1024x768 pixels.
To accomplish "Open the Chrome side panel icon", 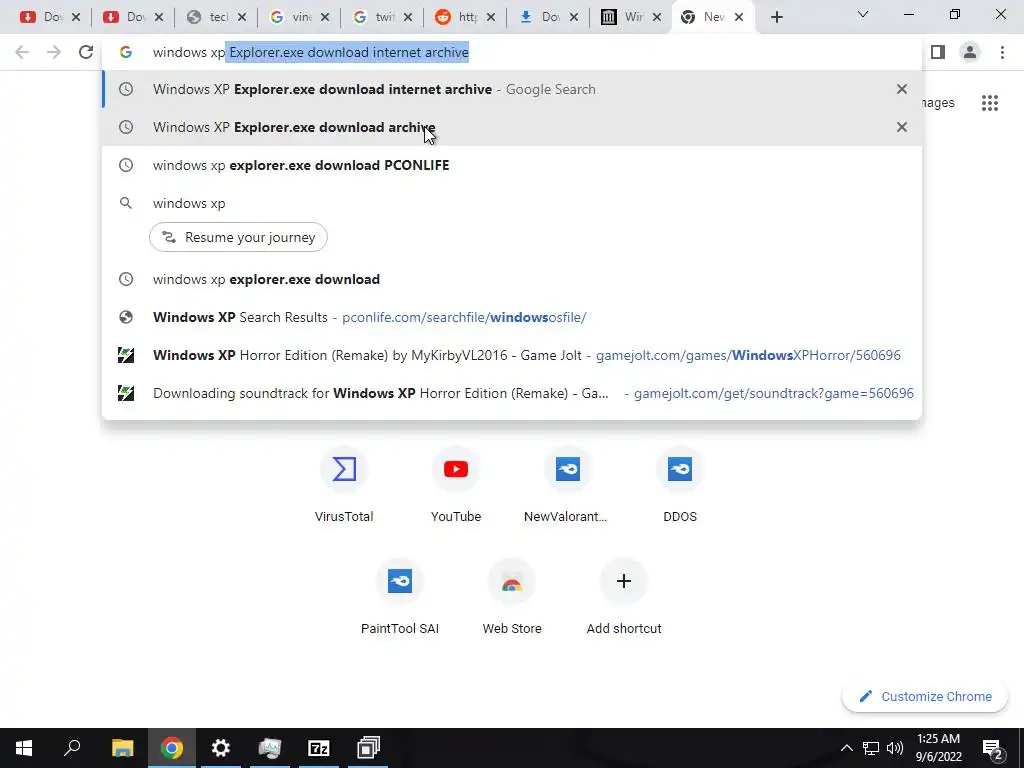I will 938,52.
